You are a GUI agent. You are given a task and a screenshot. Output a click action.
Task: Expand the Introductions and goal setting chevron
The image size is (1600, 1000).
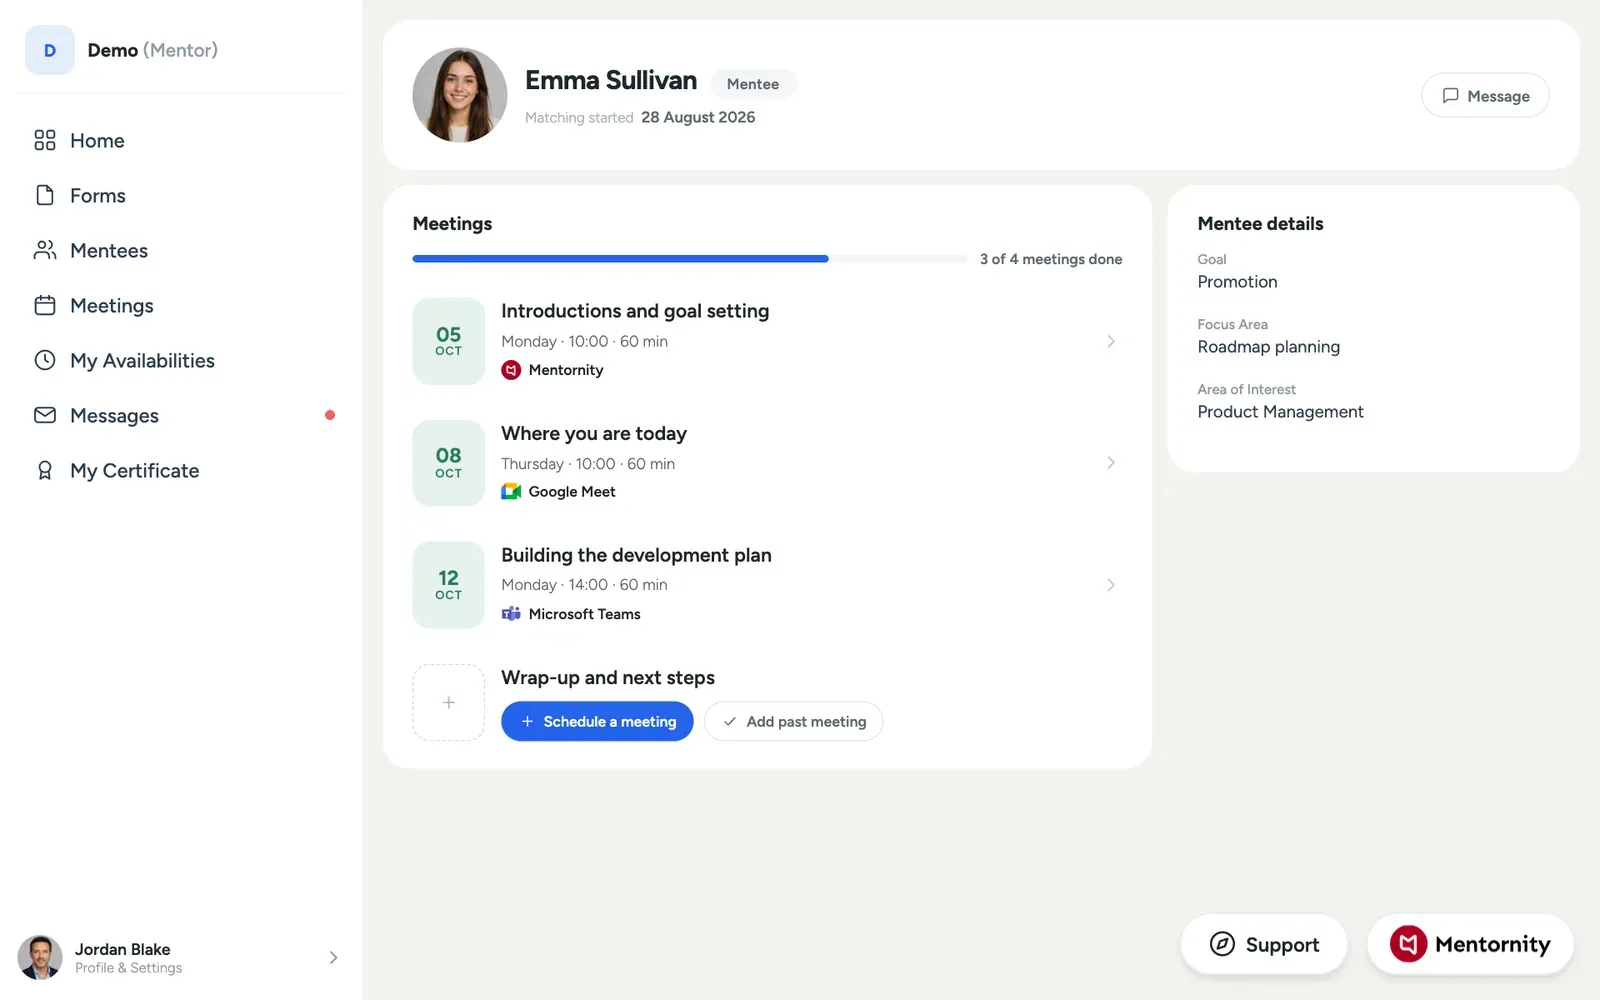tap(1111, 341)
